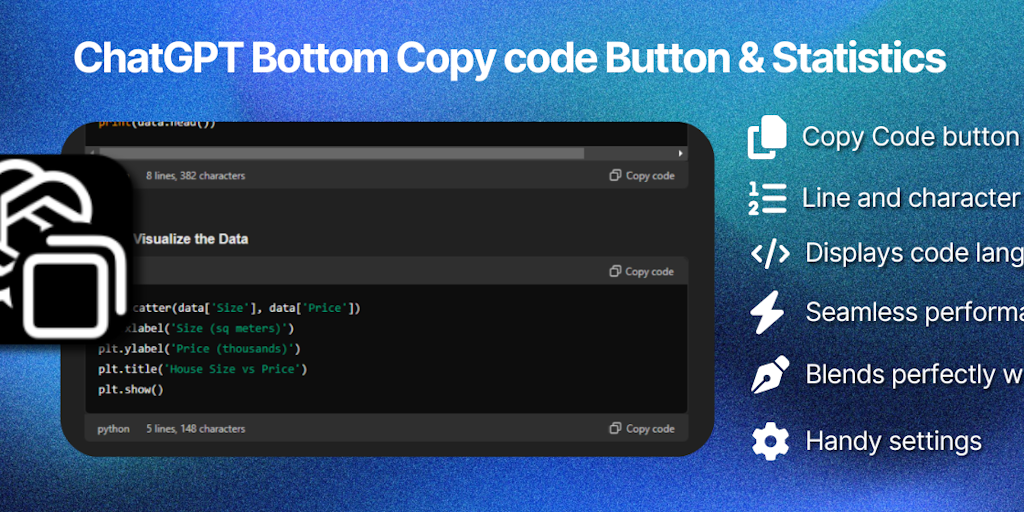Click Copy code in the scatter code block header
Image resolution: width=1024 pixels, height=512 pixels.
tap(642, 272)
